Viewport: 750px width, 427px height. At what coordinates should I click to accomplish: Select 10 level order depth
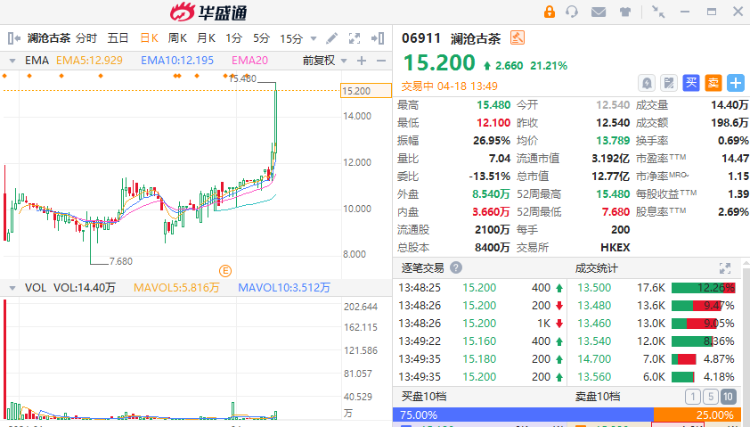pyautogui.click(x=728, y=396)
